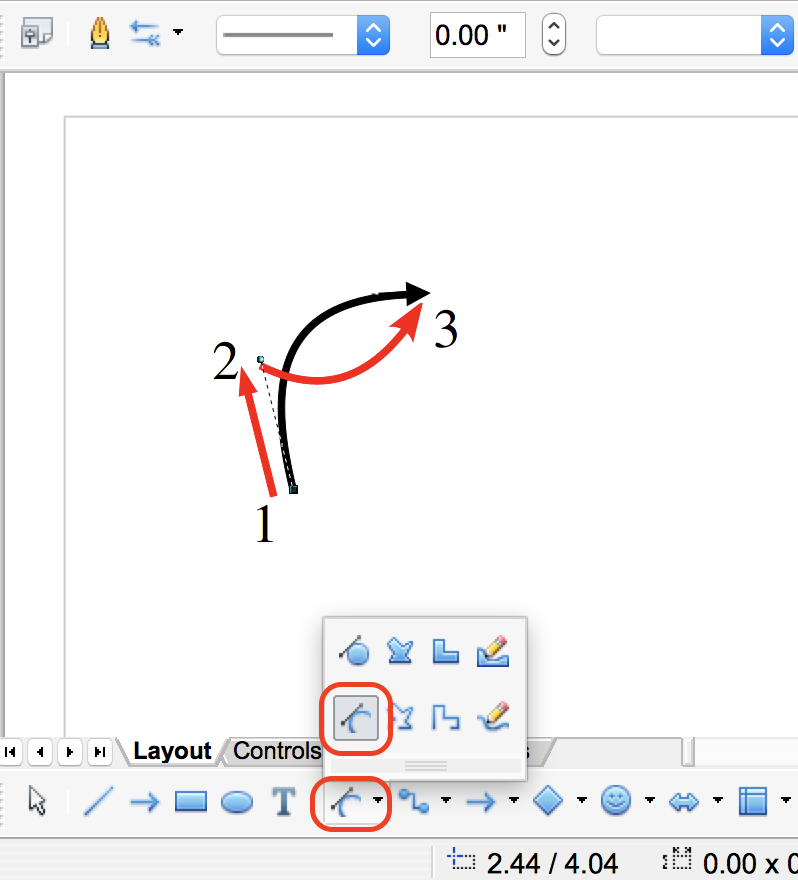Click the Line Width field showing 0.00"

tap(478, 35)
